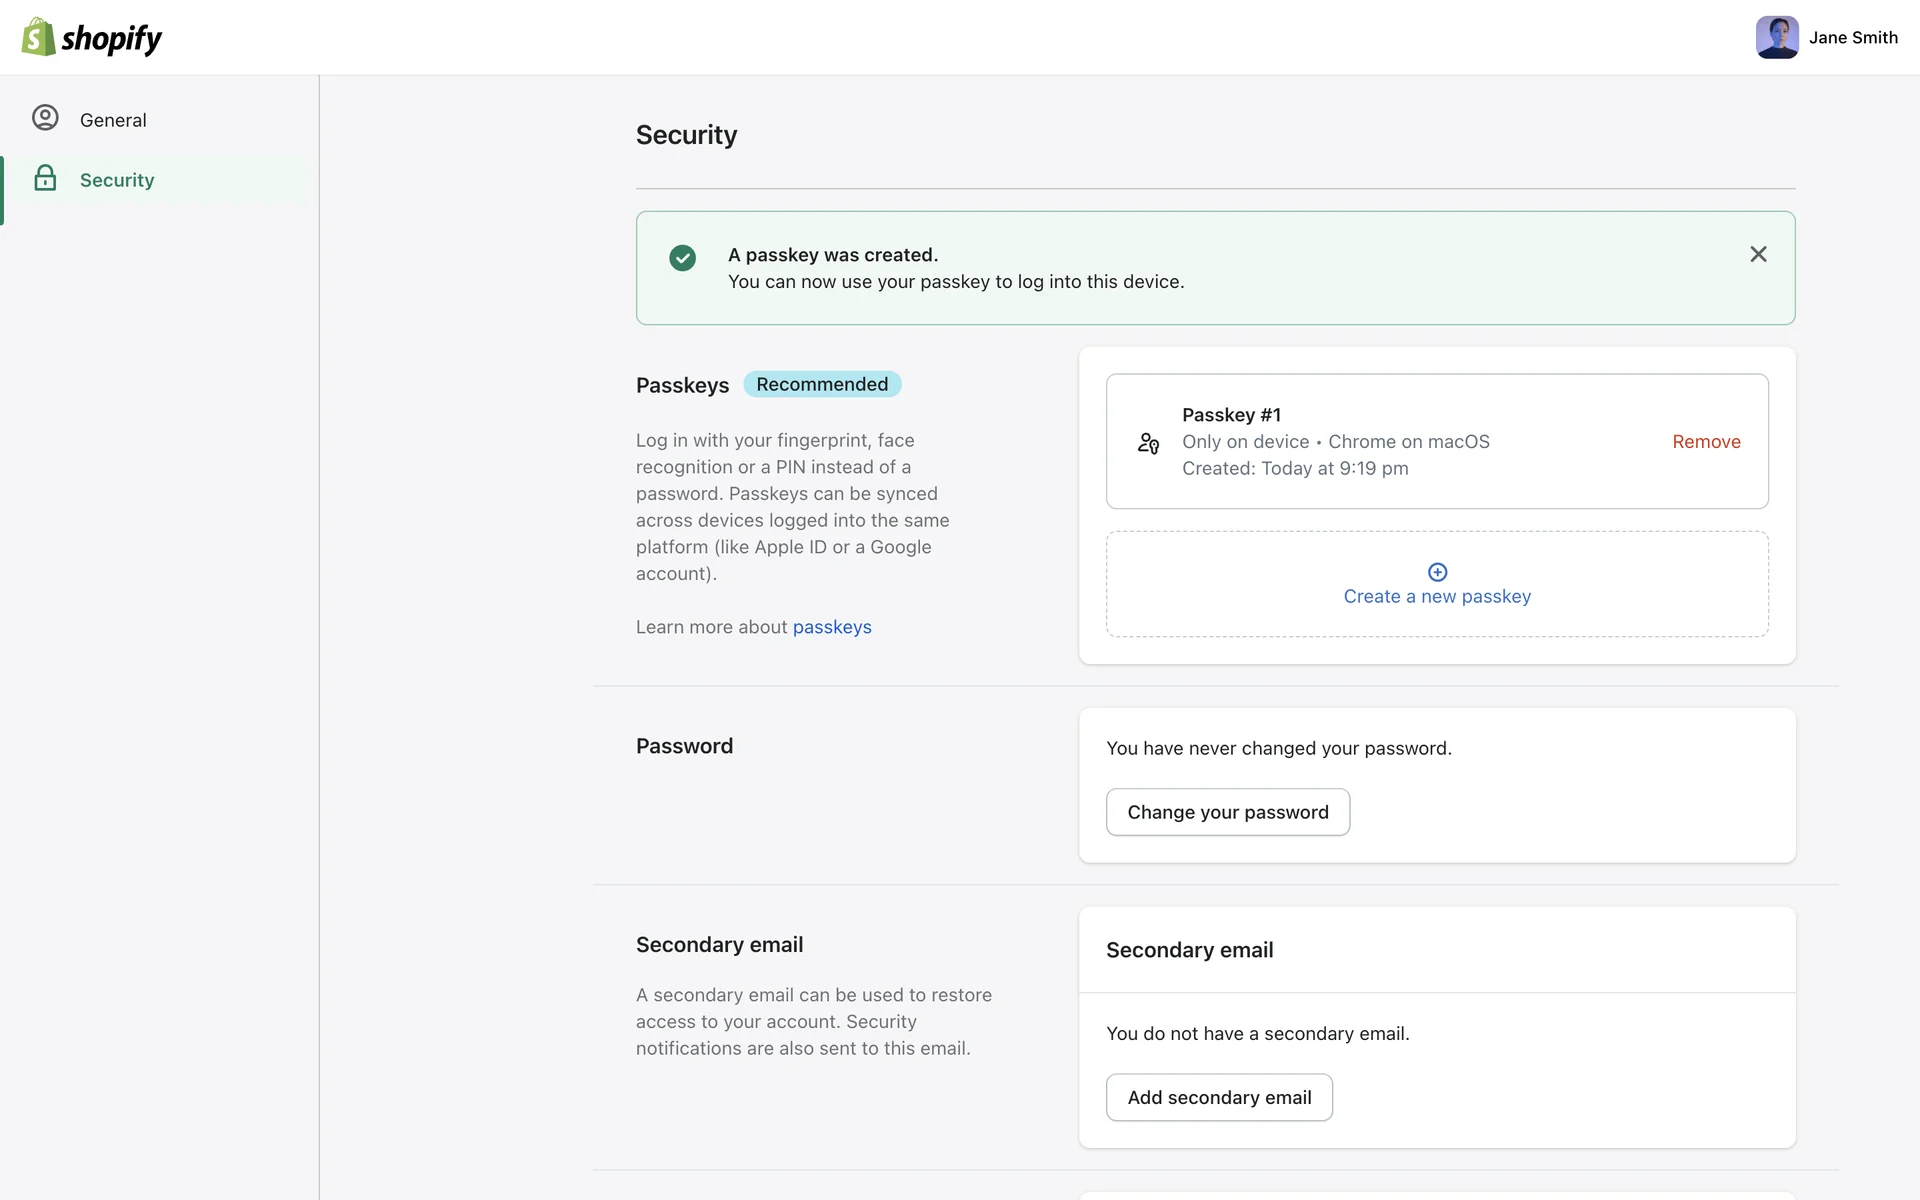The width and height of the screenshot is (1920, 1200).
Task: Click the shopify wordmark text
Action: [x=111, y=38]
